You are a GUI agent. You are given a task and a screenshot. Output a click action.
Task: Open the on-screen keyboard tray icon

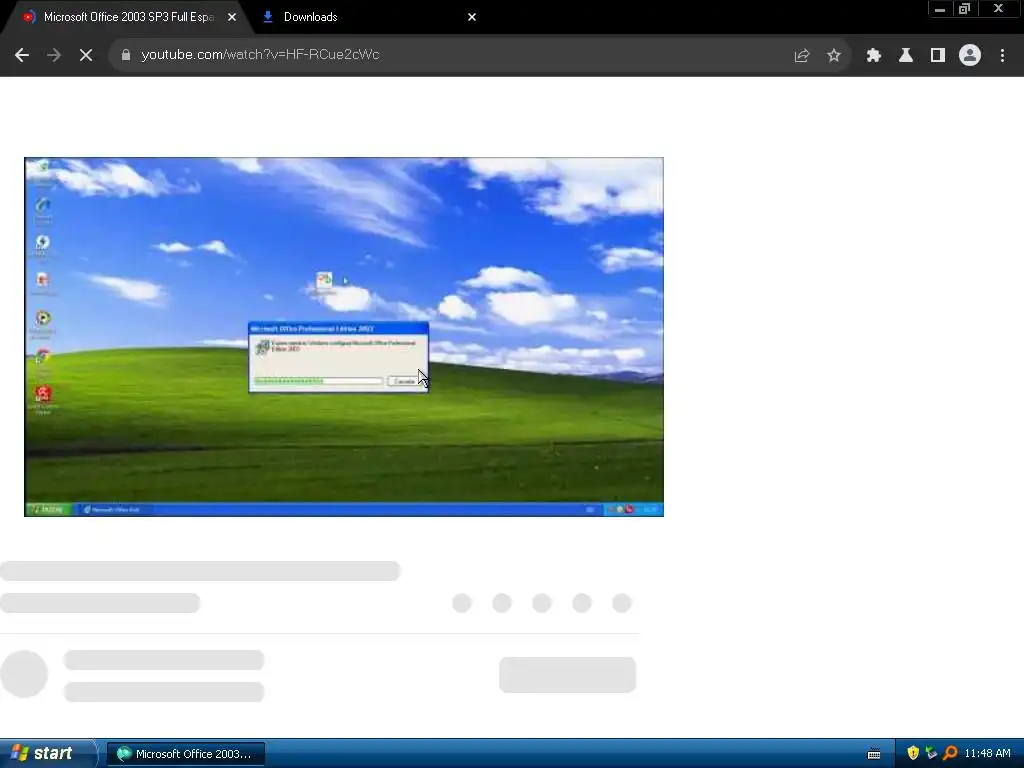[874, 754]
